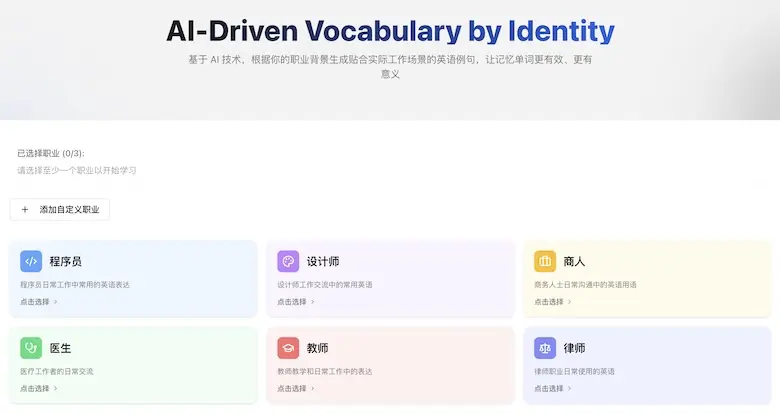
Task: Click description 商务人士日常沟通中的英语用语
Action: [x=585, y=285]
